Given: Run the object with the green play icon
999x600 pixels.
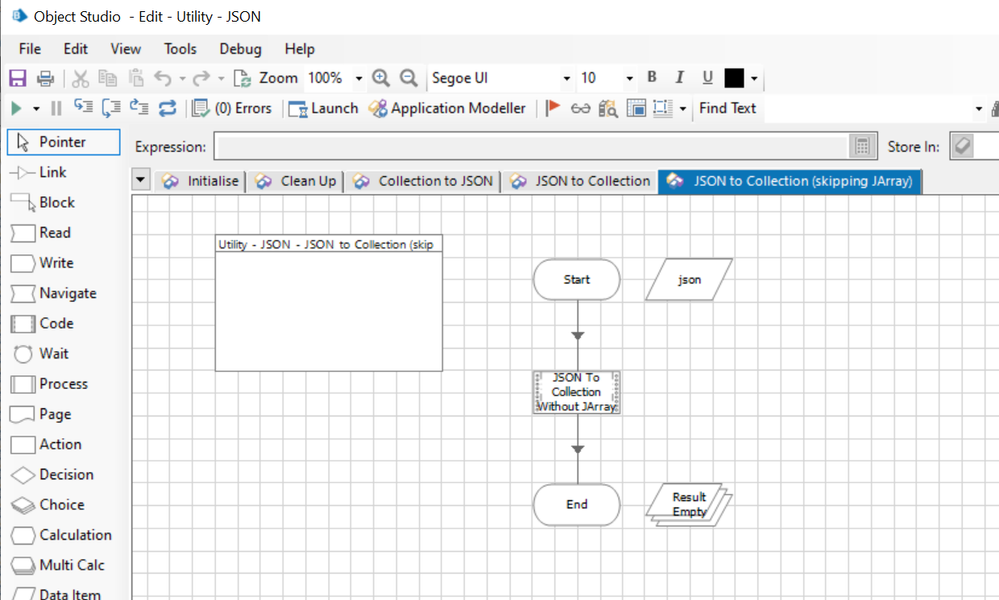Looking at the screenshot, I should point(16,108).
